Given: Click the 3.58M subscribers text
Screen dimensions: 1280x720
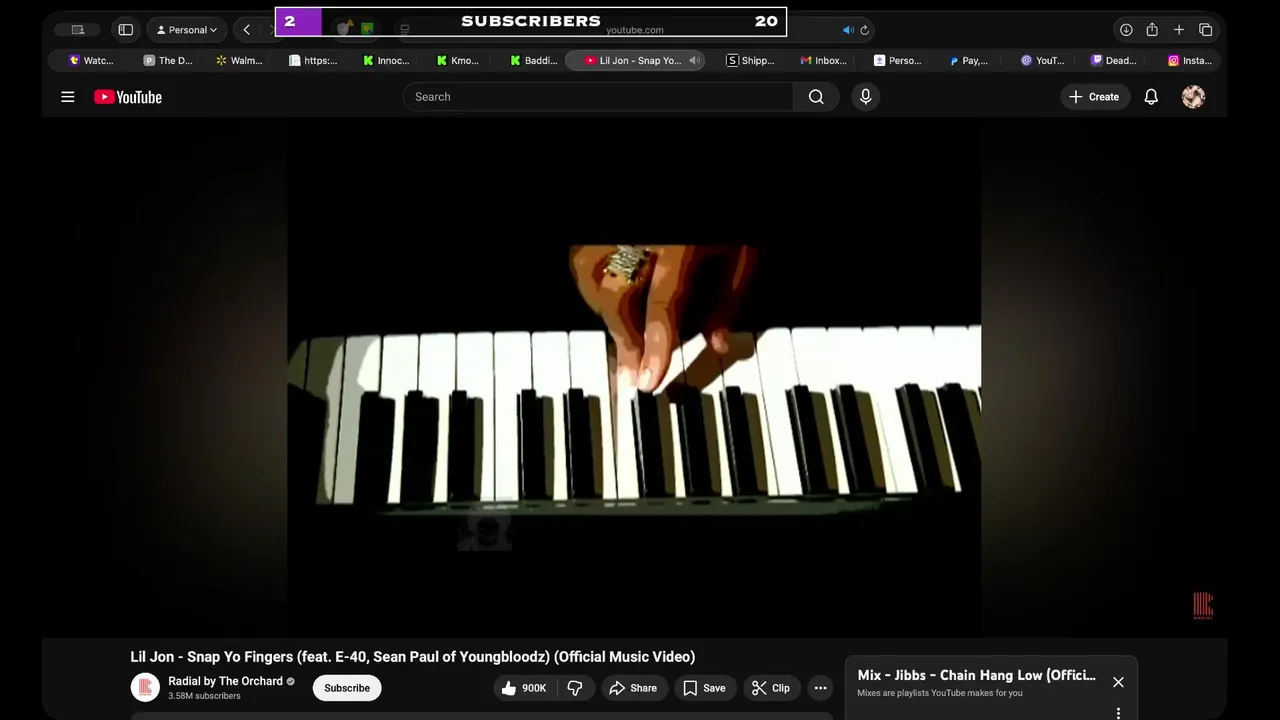Looking at the screenshot, I should click(x=204, y=696).
